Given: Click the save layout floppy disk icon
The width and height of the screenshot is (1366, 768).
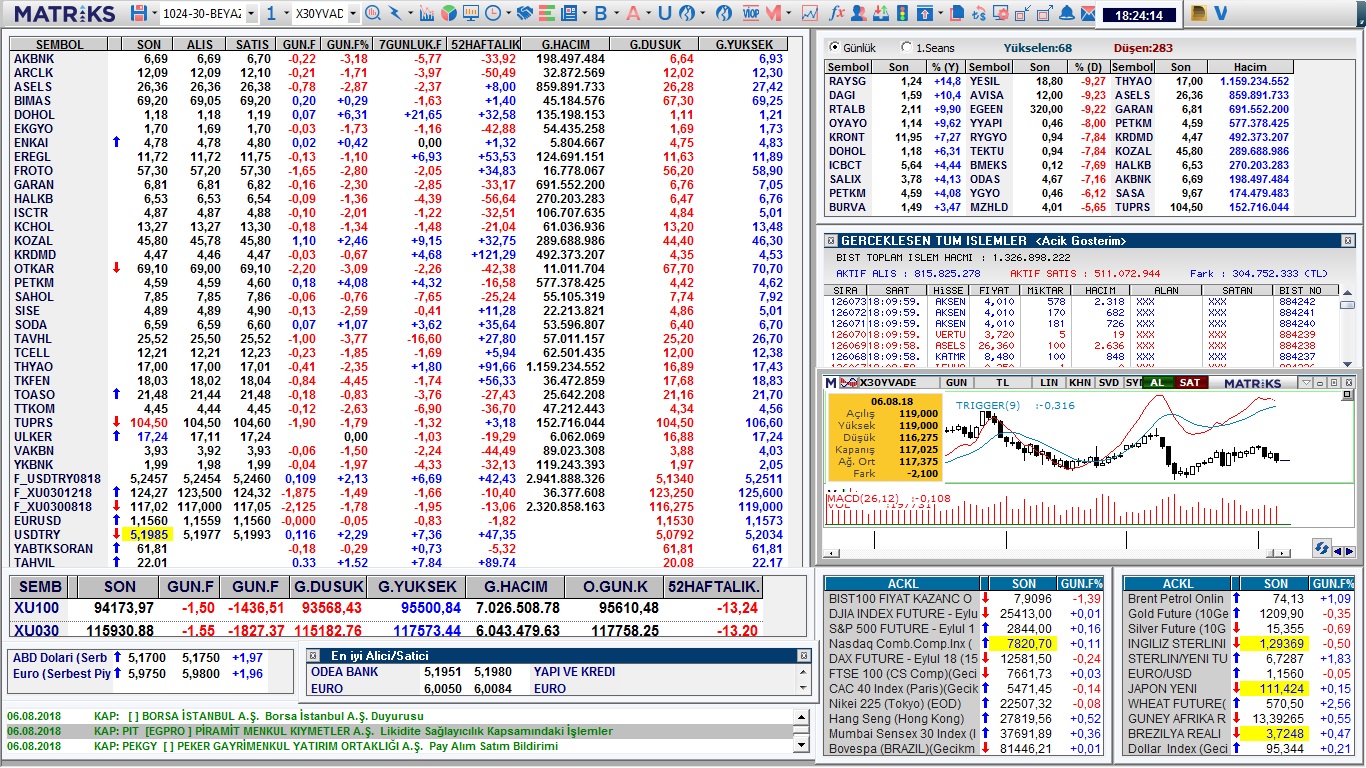Looking at the screenshot, I should point(138,13).
